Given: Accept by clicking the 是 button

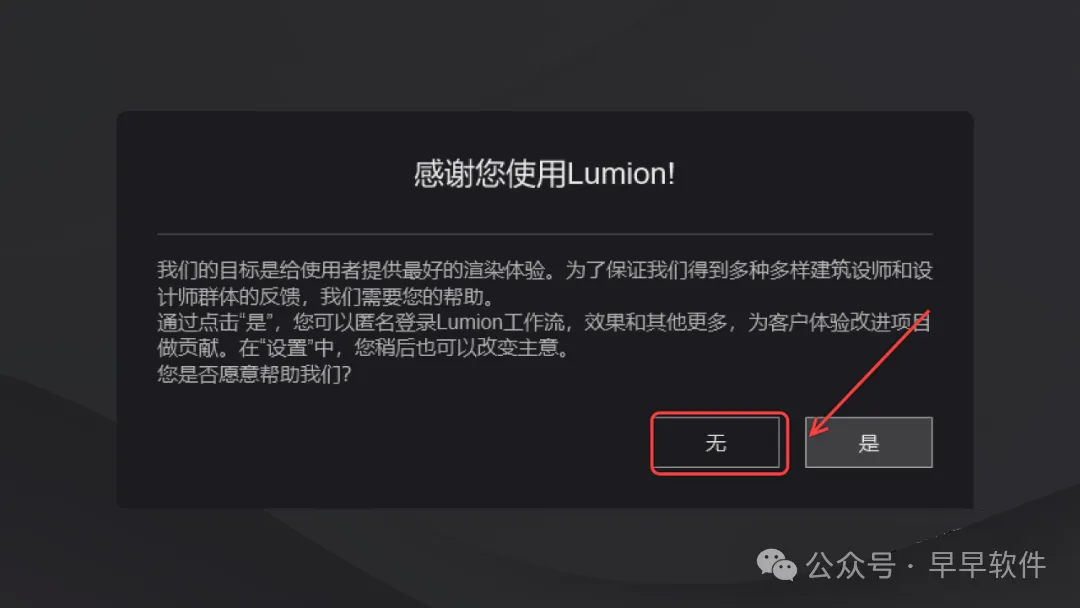Looking at the screenshot, I should click(x=869, y=442).
